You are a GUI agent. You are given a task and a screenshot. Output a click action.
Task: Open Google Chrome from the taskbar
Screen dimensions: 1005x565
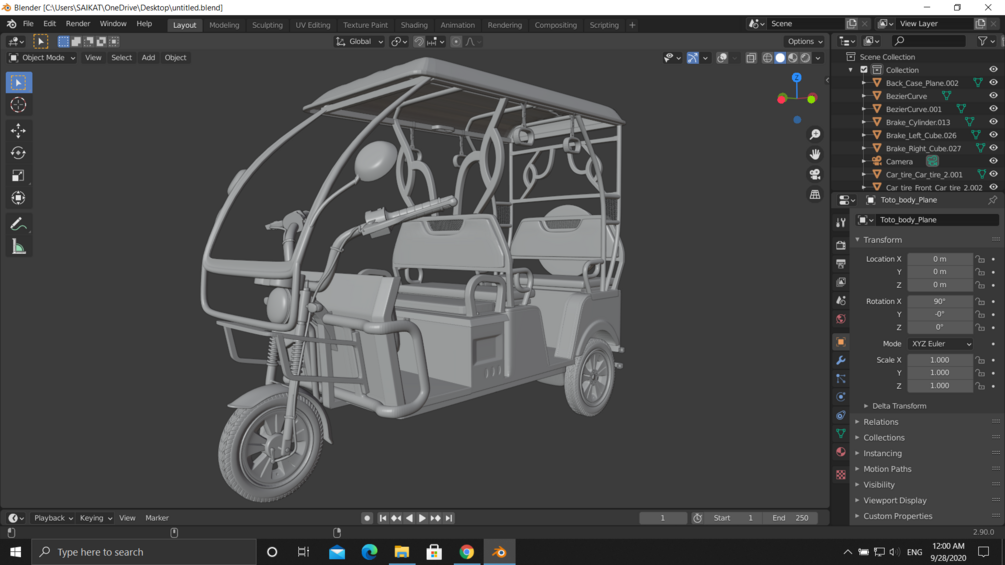(467, 552)
